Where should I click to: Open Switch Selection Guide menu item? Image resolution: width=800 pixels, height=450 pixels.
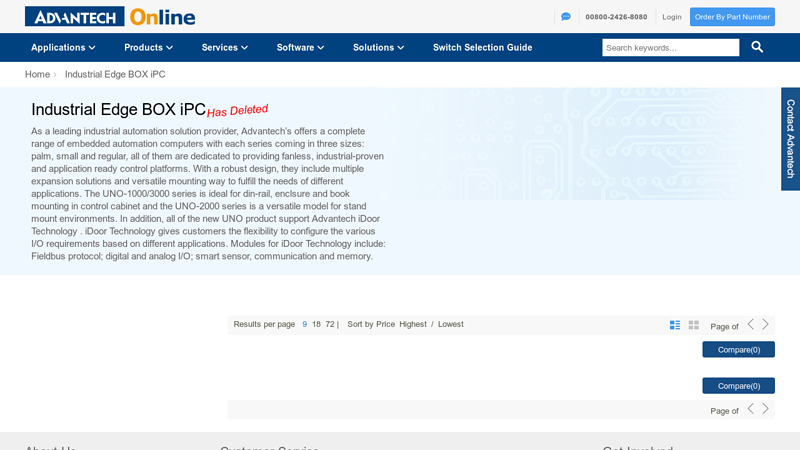tap(482, 47)
